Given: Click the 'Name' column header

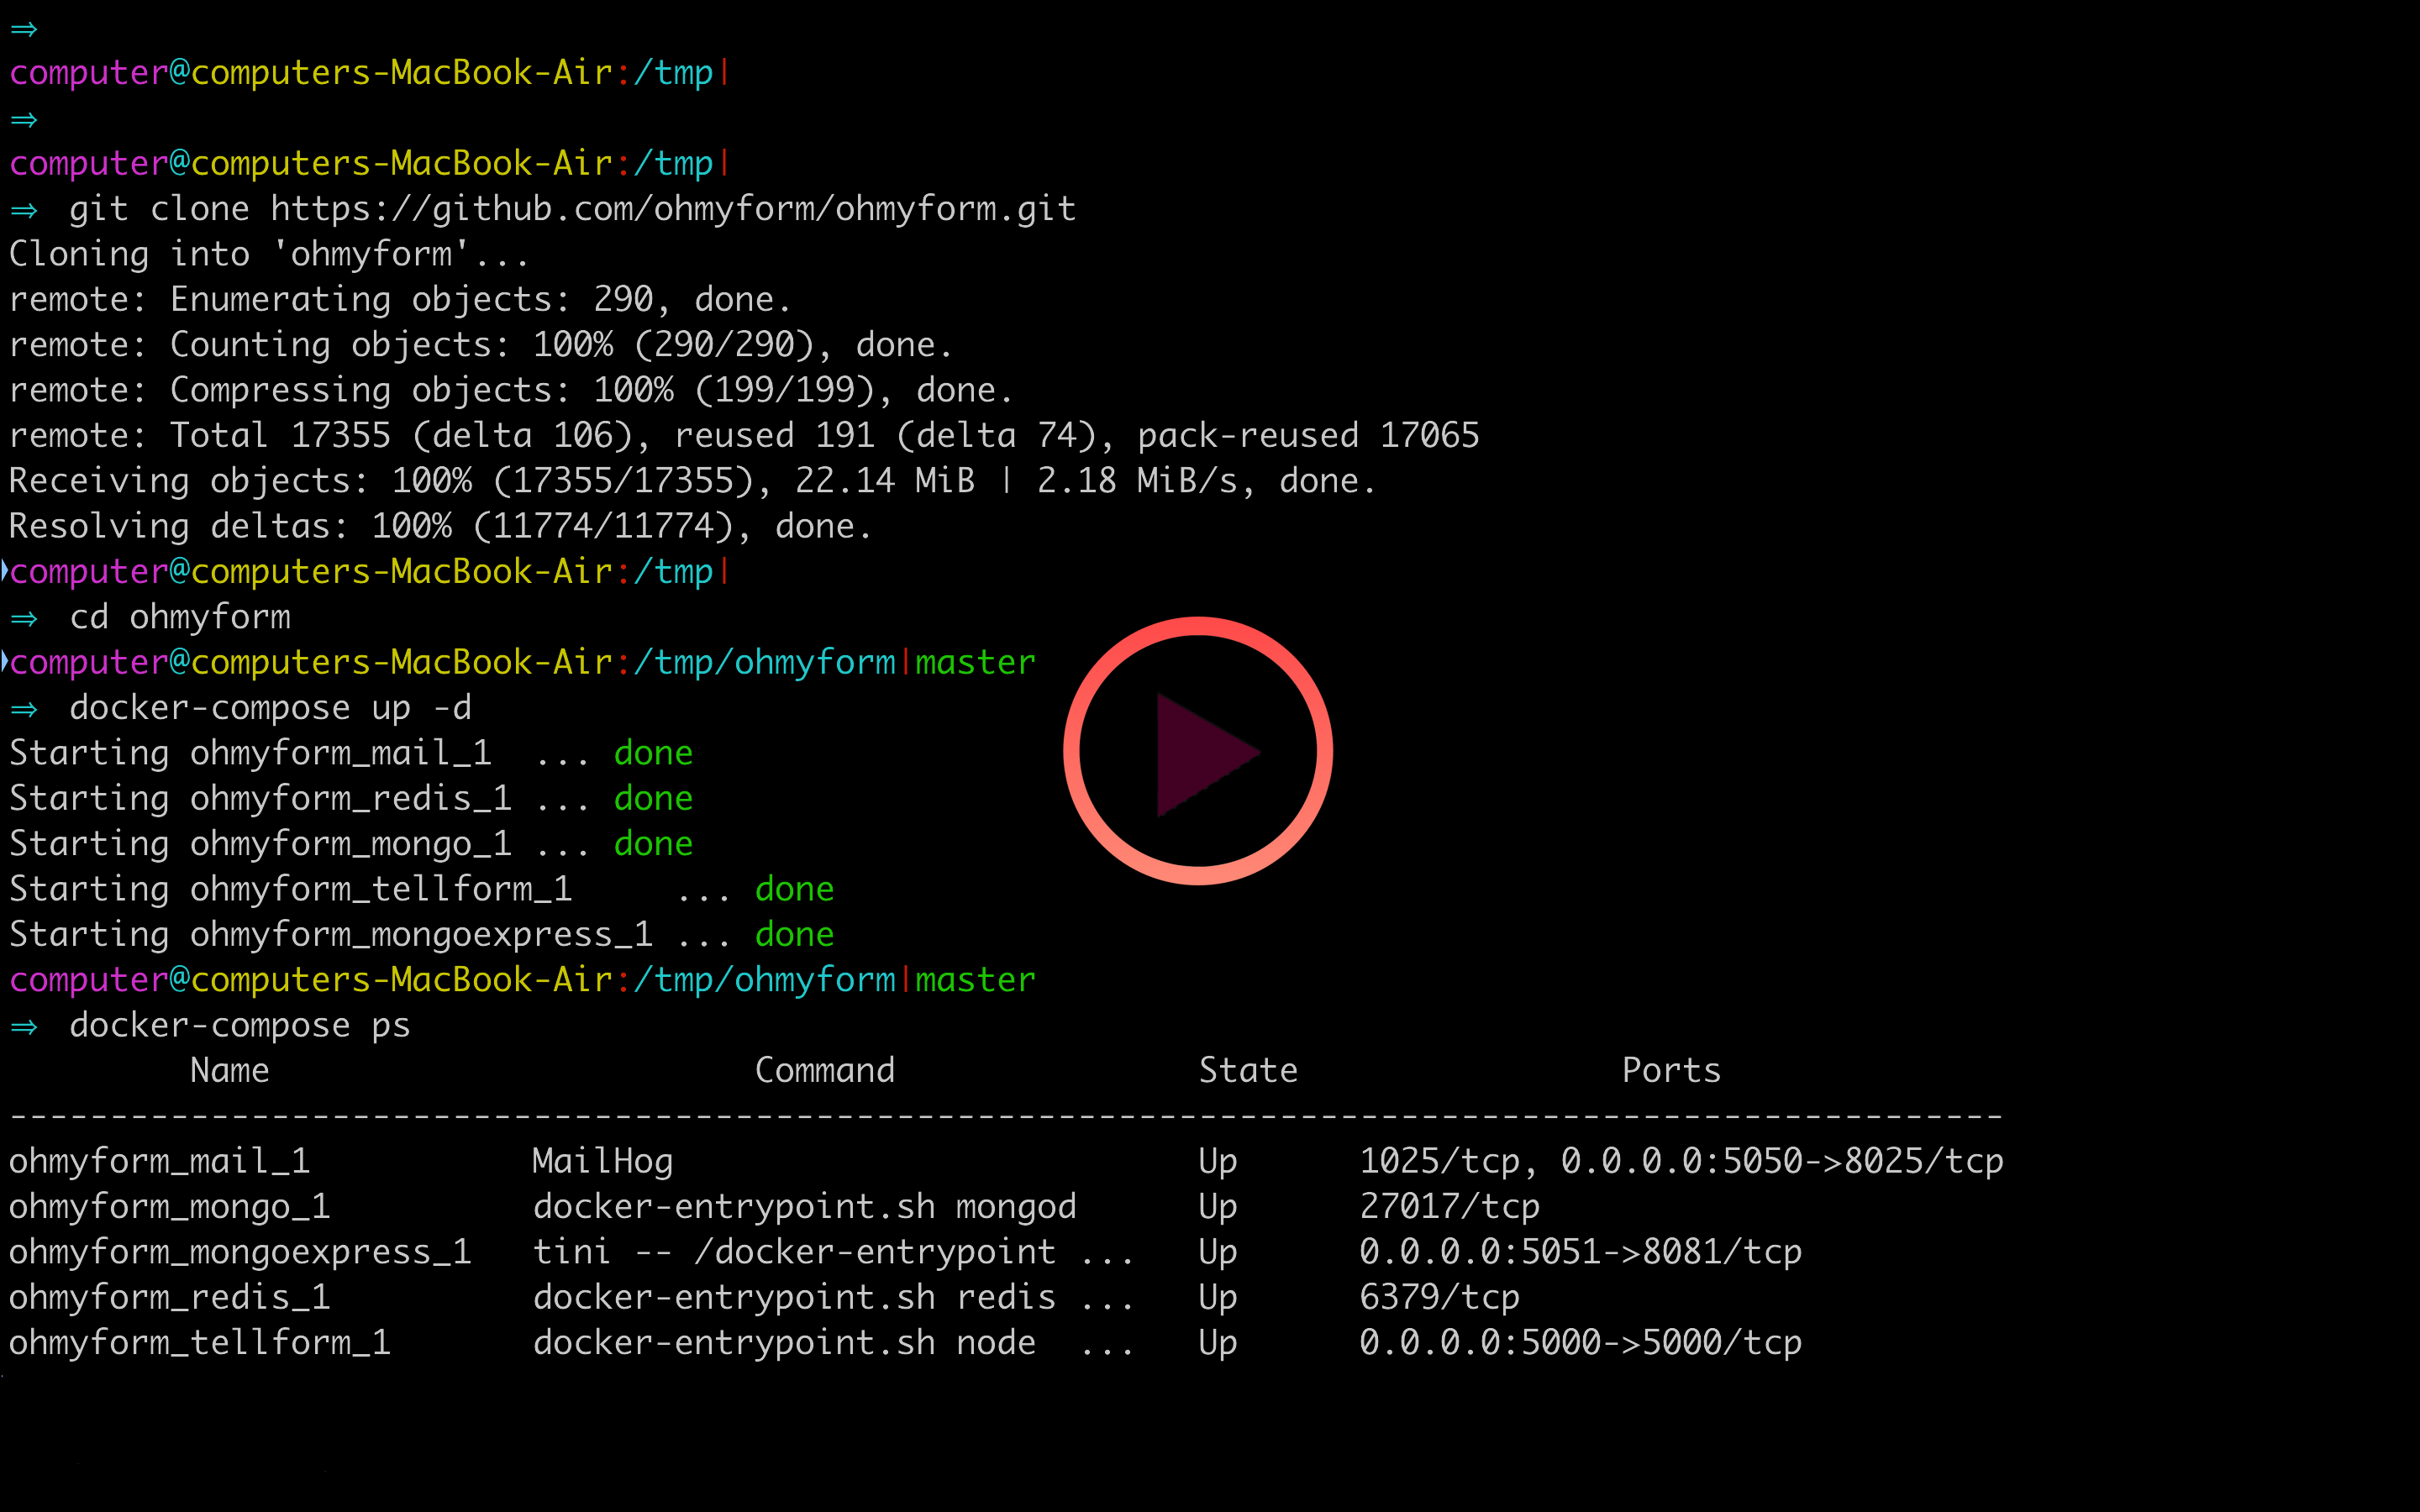Looking at the screenshot, I should [x=230, y=1071].
